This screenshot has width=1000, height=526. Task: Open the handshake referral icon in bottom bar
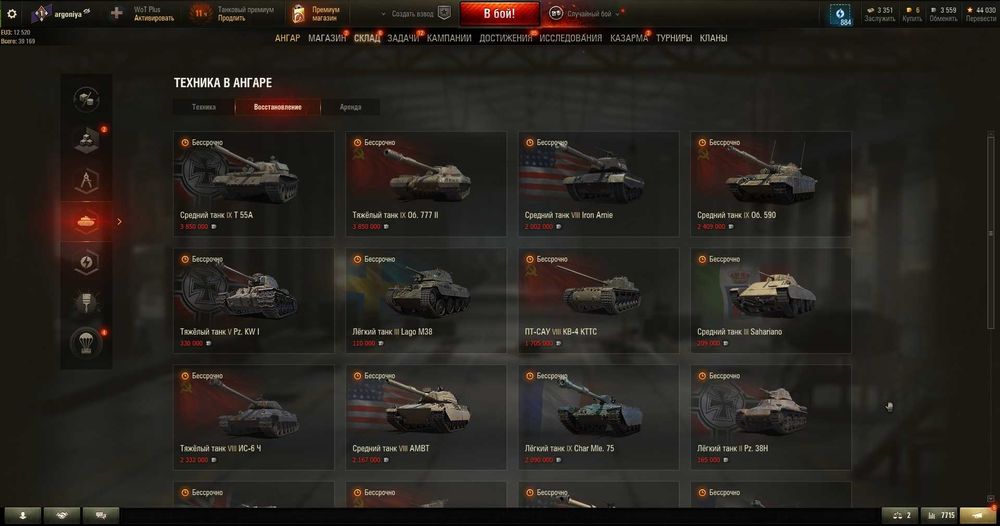[x=62, y=515]
